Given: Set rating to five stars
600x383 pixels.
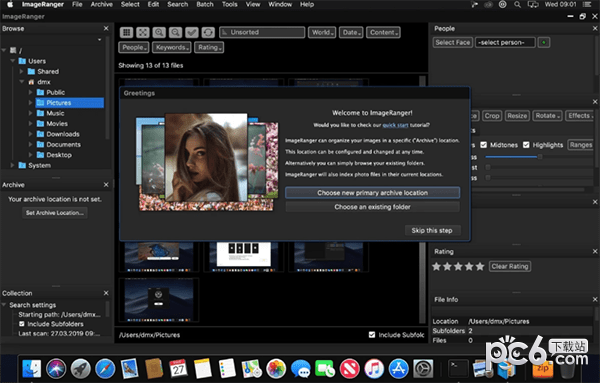Looking at the screenshot, I should pos(480,266).
